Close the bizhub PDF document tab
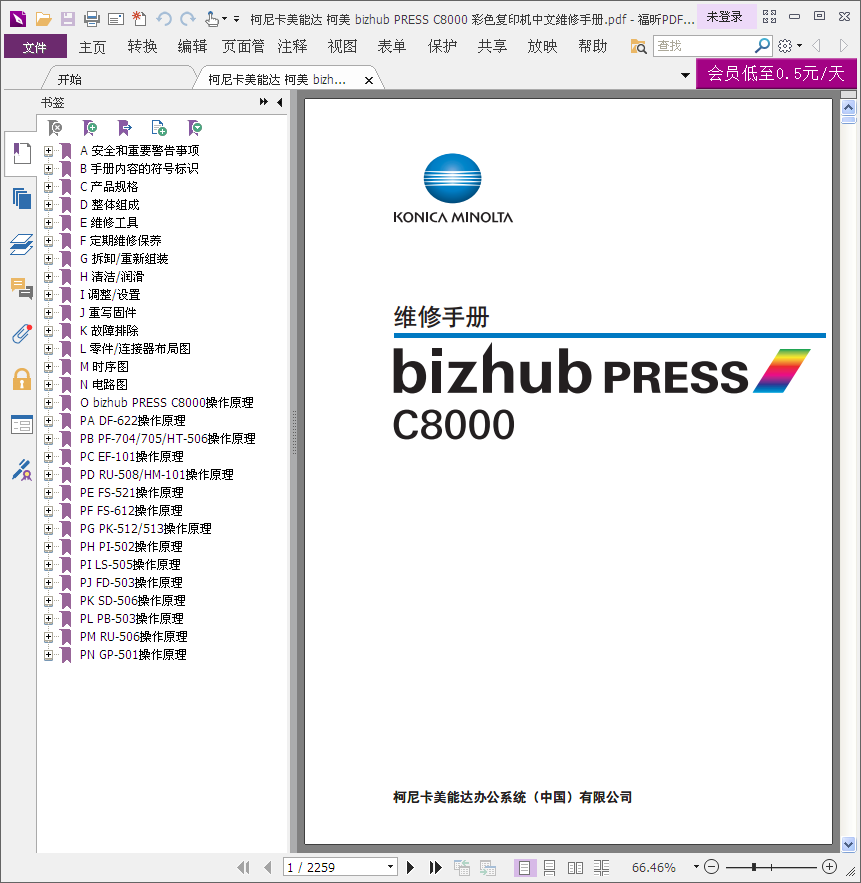The image size is (861, 883). (369, 81)
